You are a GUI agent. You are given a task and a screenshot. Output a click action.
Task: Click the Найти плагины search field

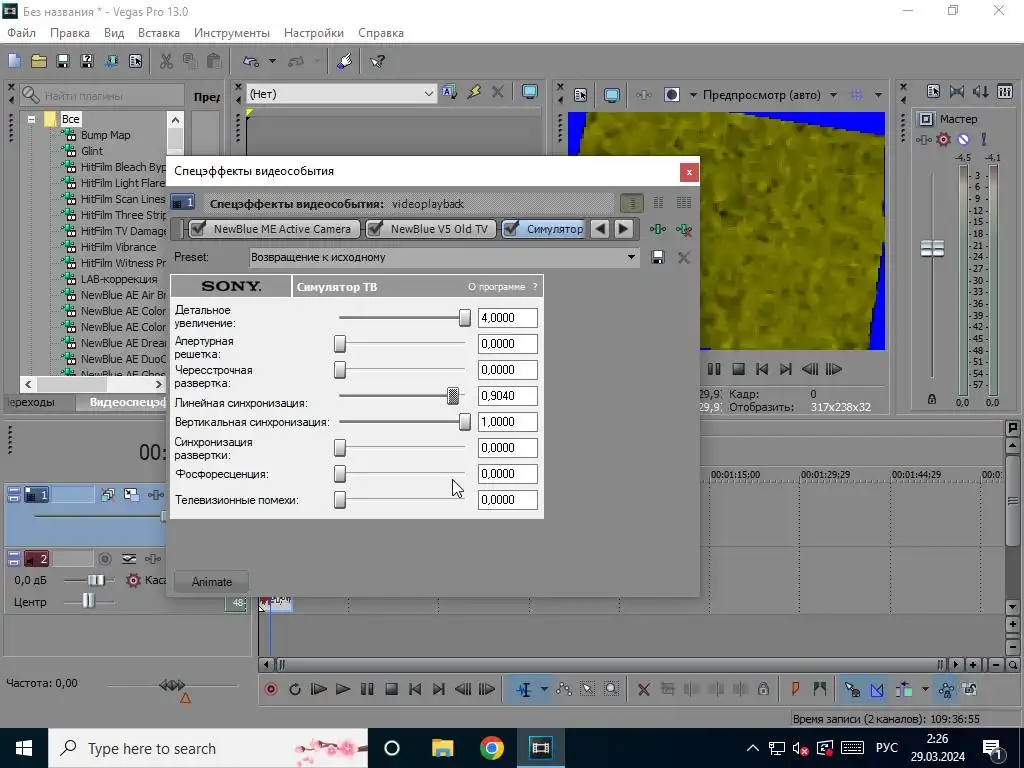click(x=102, y=96)
